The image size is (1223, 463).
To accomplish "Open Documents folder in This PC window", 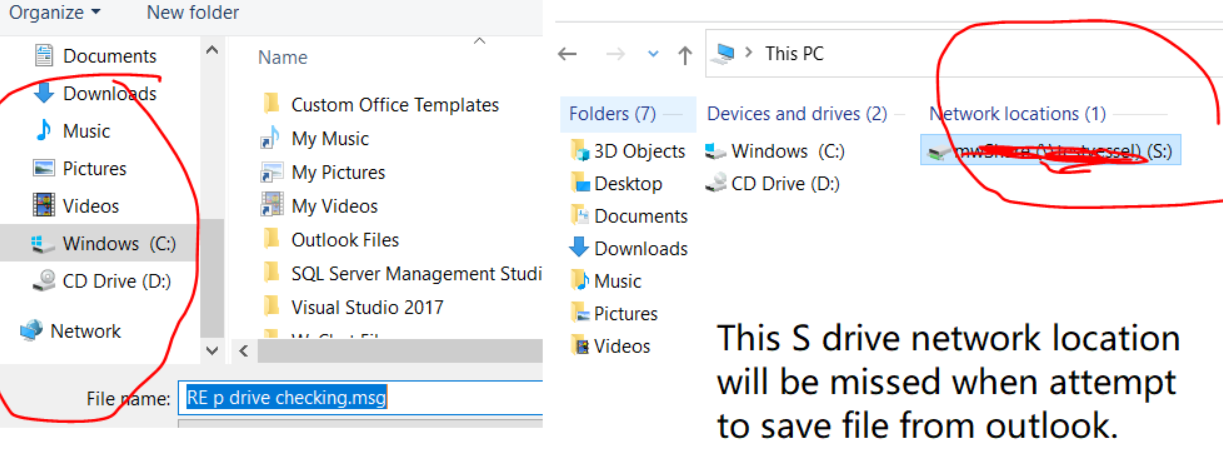I will pos(629,216).
